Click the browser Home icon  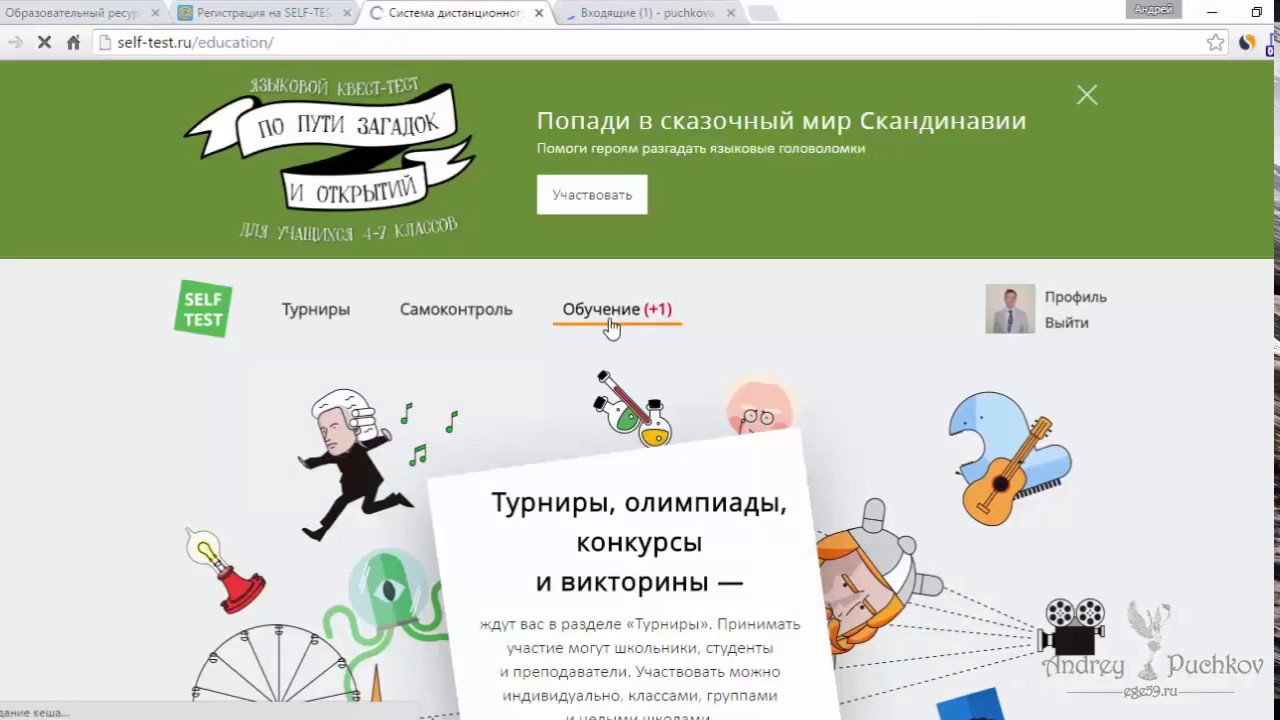(73, 42)
